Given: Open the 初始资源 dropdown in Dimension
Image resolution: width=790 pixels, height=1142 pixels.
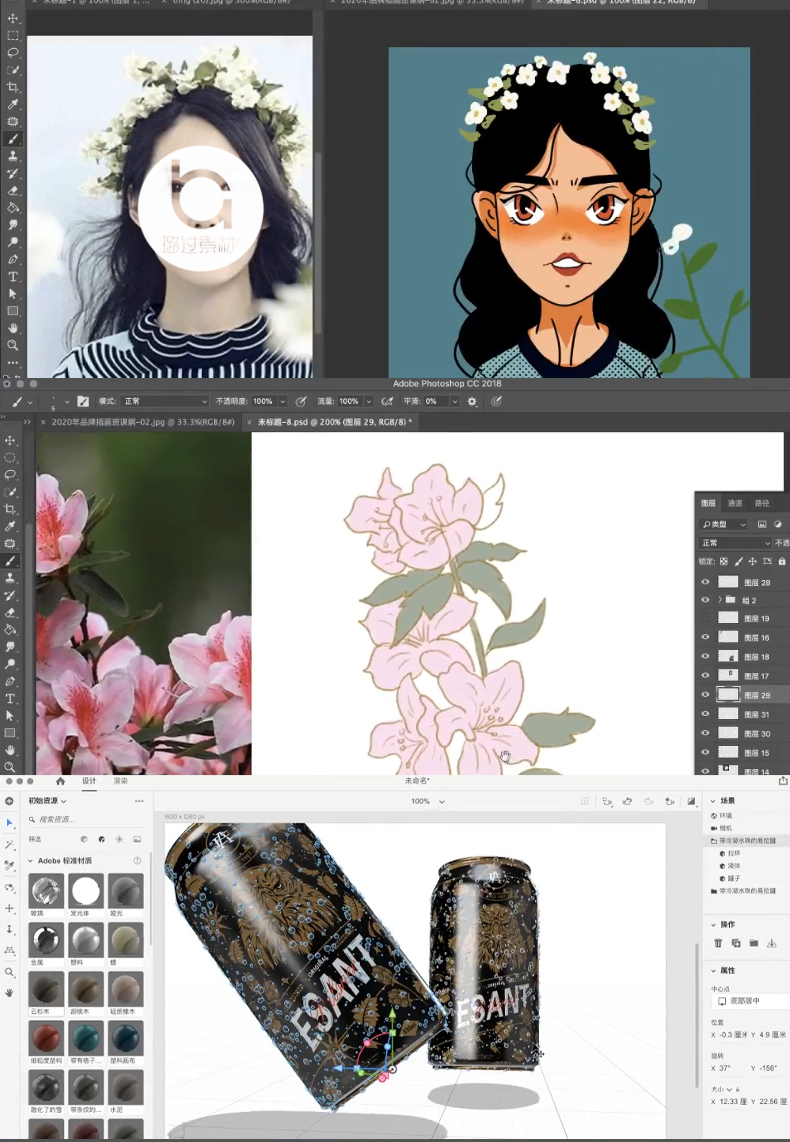Looking at the screenshot, I should pyautogui.click(x=47, y=800).
